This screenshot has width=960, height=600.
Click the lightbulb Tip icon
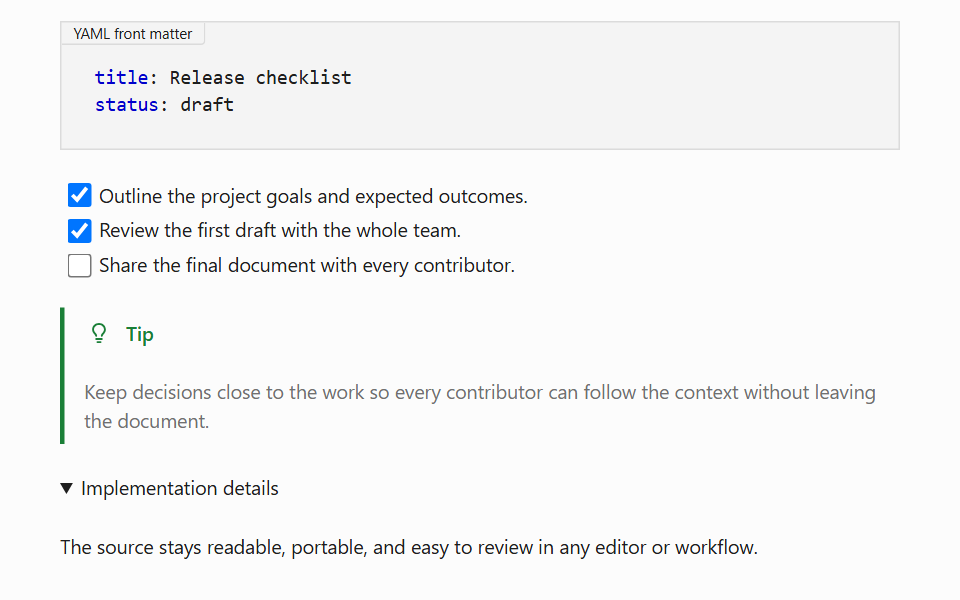click(99, 334)
